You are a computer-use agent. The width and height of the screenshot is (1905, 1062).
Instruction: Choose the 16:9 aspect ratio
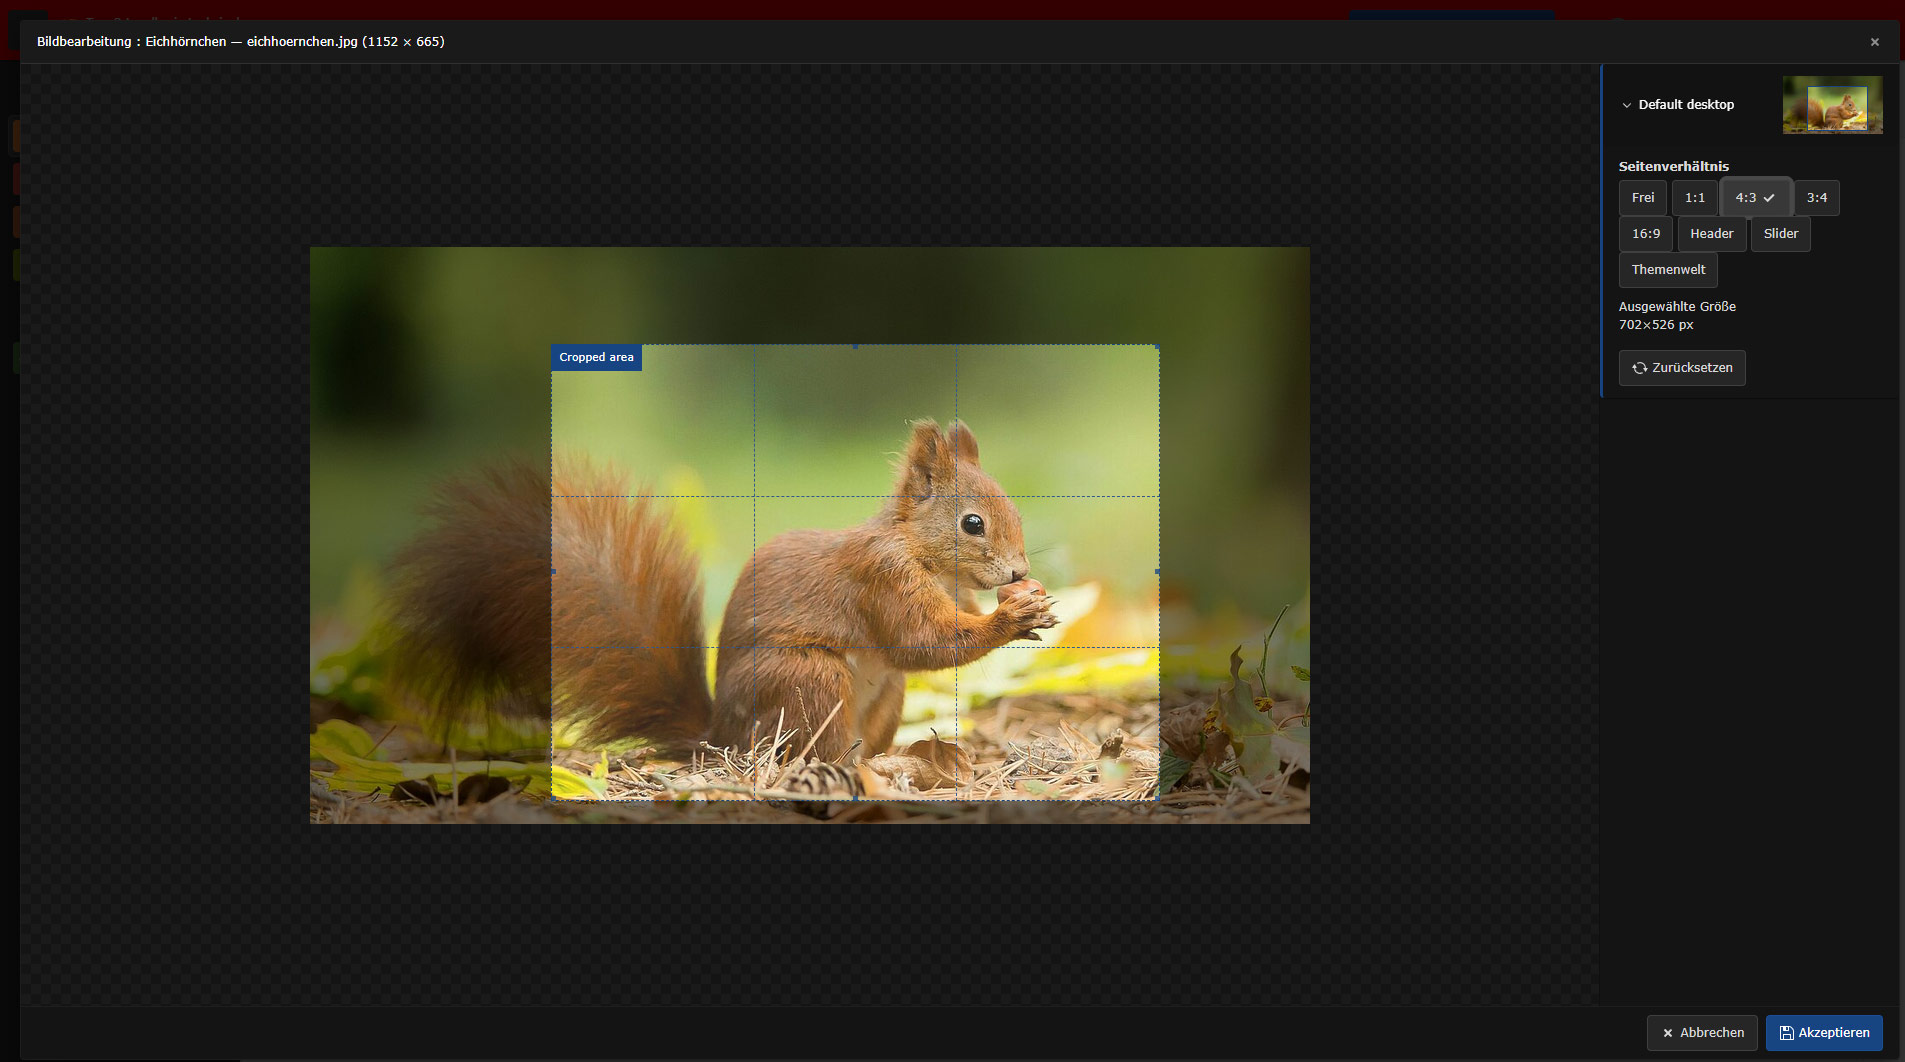[1646, 234]
